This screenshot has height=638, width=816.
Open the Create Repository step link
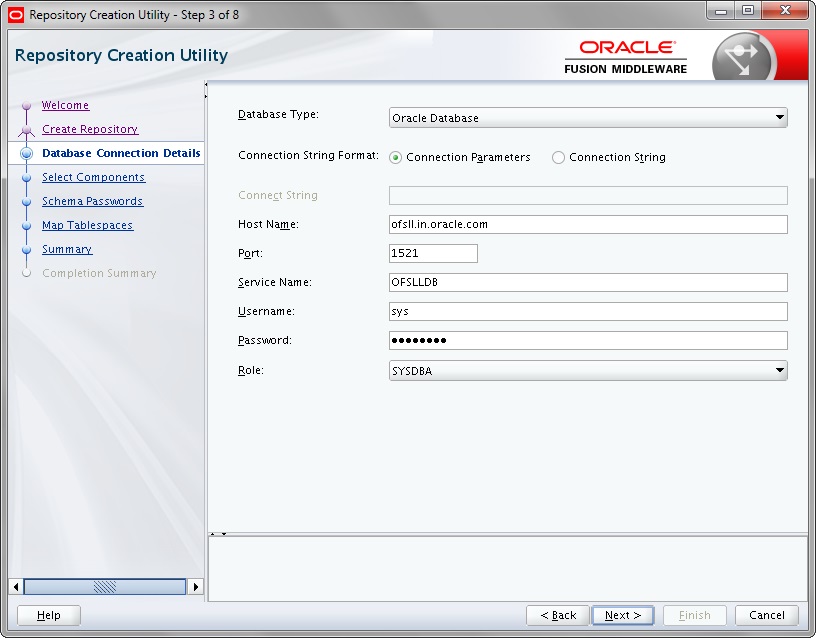pos(90,129)
